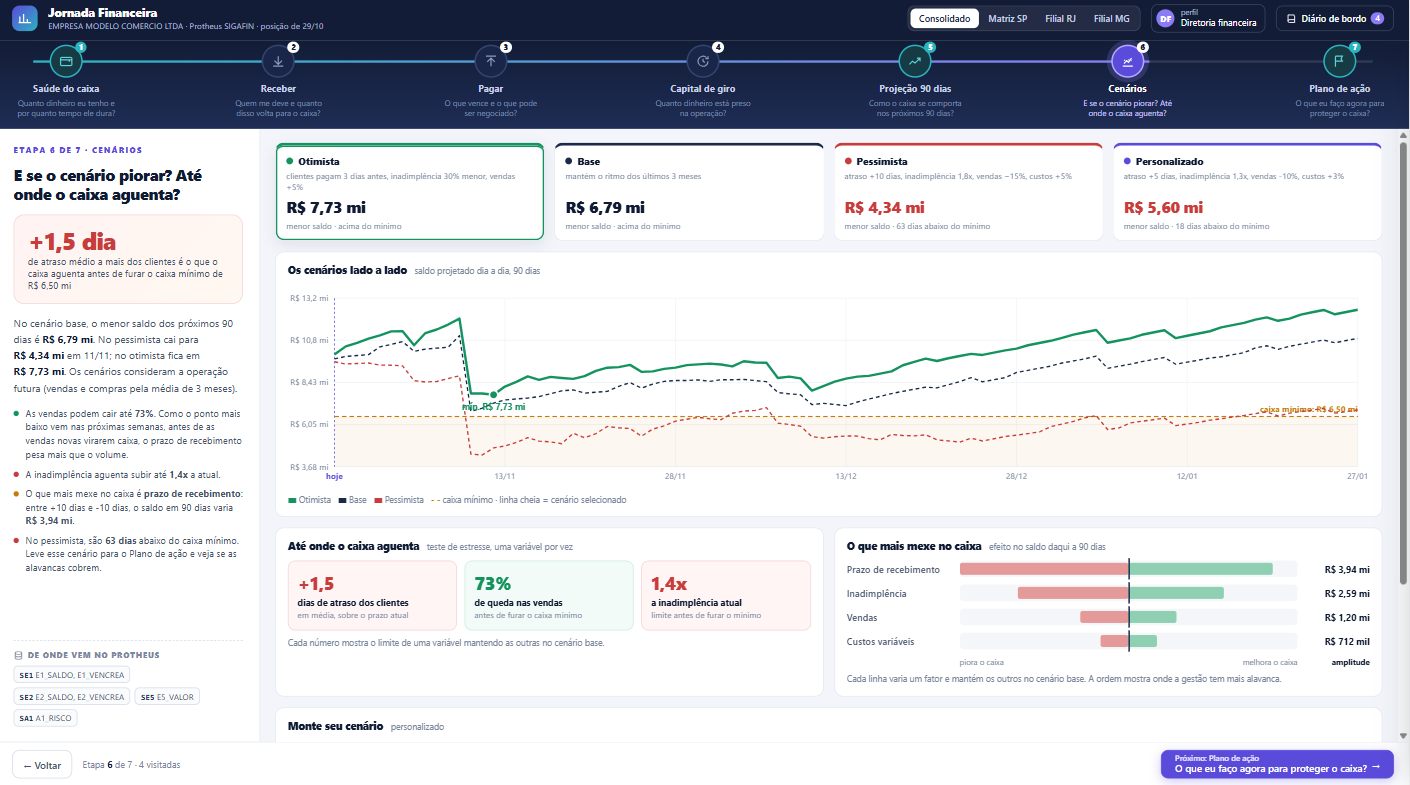Switch to the Consolidado view
This screenshot has height=785, width=1410.
[x=945, y=18]
